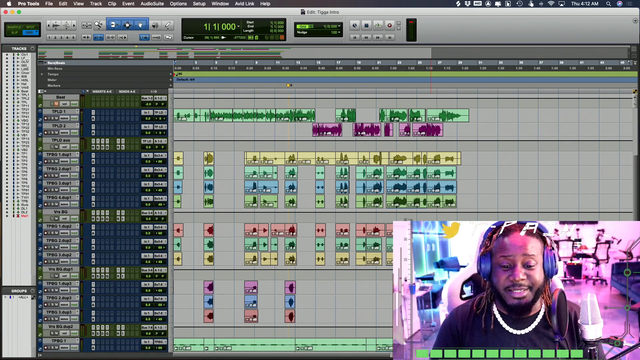Viewport: 640px width, 360px height.
Task: Open the Apple menu
Action: tap(9, 4)
